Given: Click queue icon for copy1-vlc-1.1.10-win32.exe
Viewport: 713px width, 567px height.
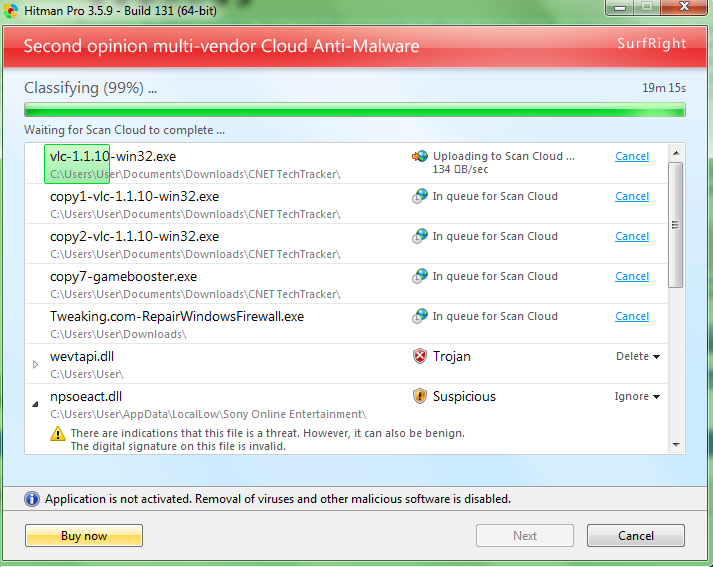Looking at the screenshot, I should (x=420, y=196).
